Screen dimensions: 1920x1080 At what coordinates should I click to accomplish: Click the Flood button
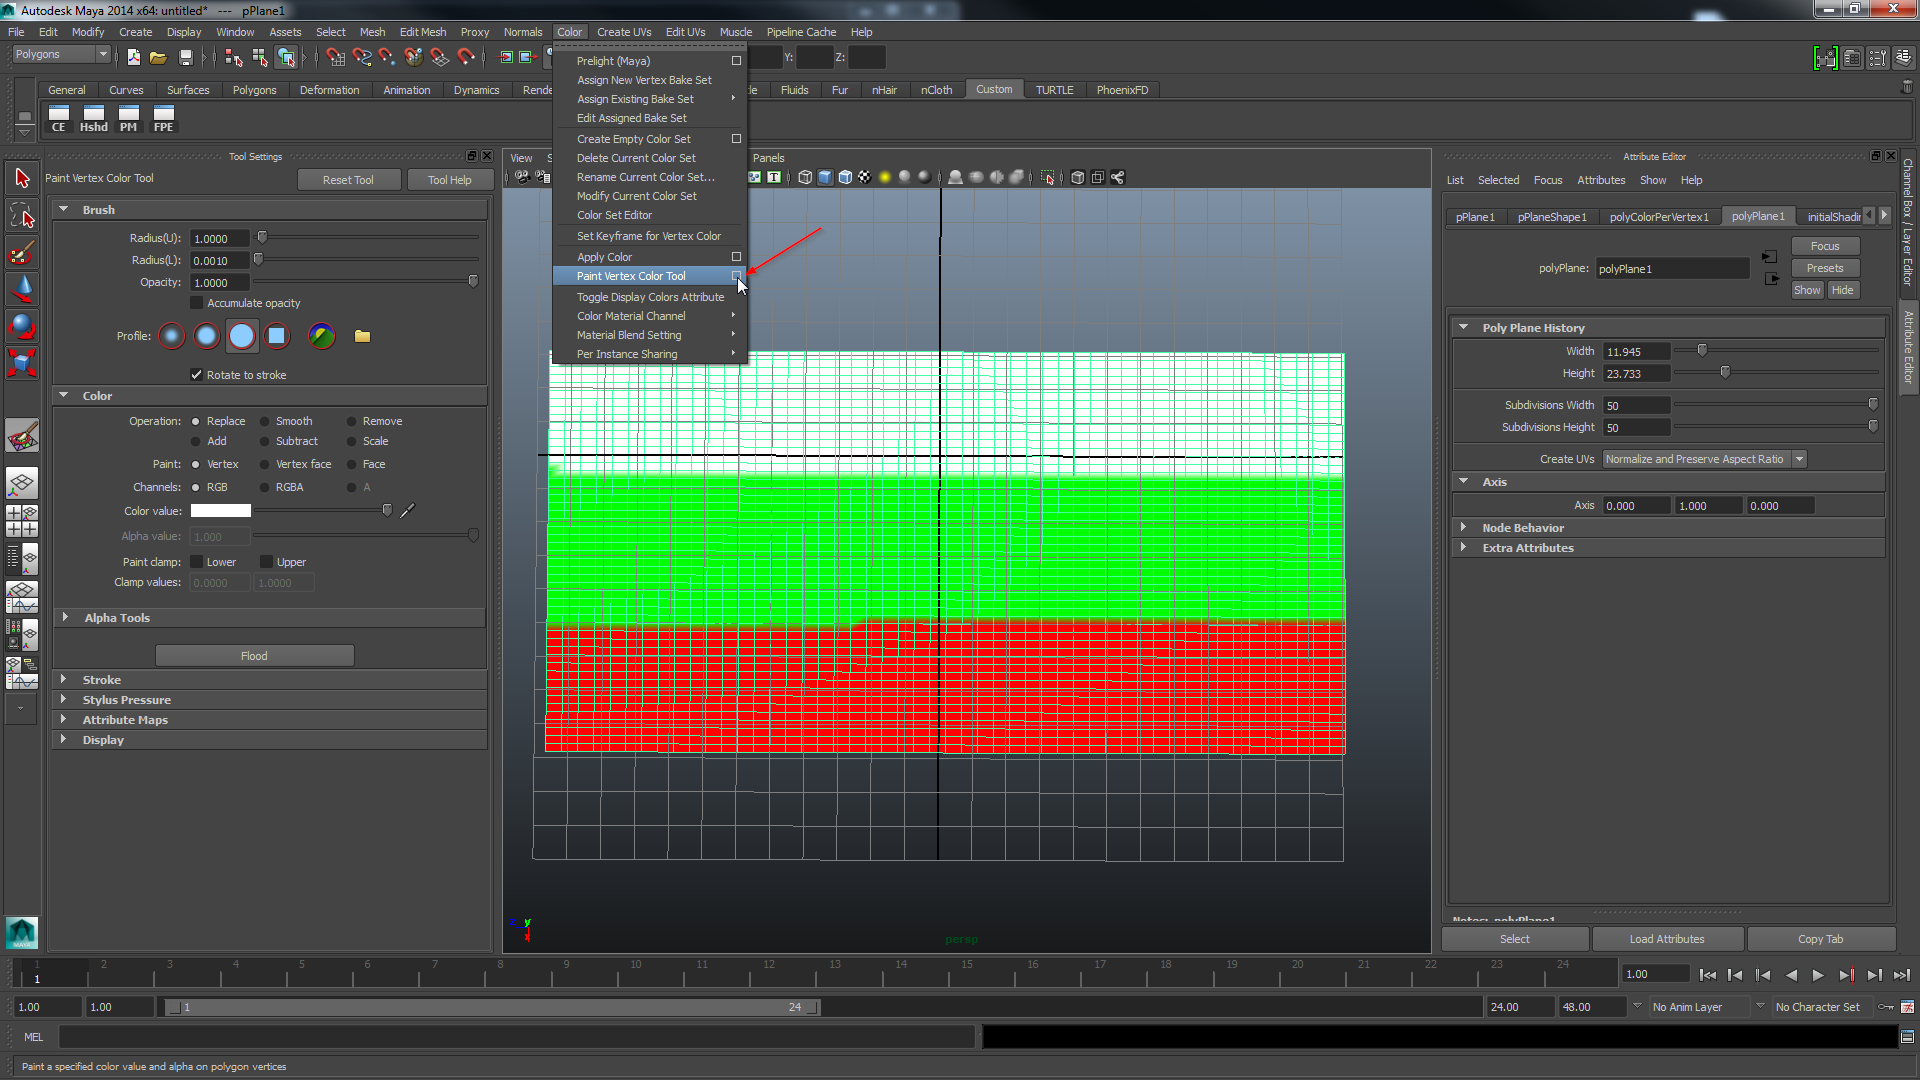pyautogui.click(x=253, y=654)
